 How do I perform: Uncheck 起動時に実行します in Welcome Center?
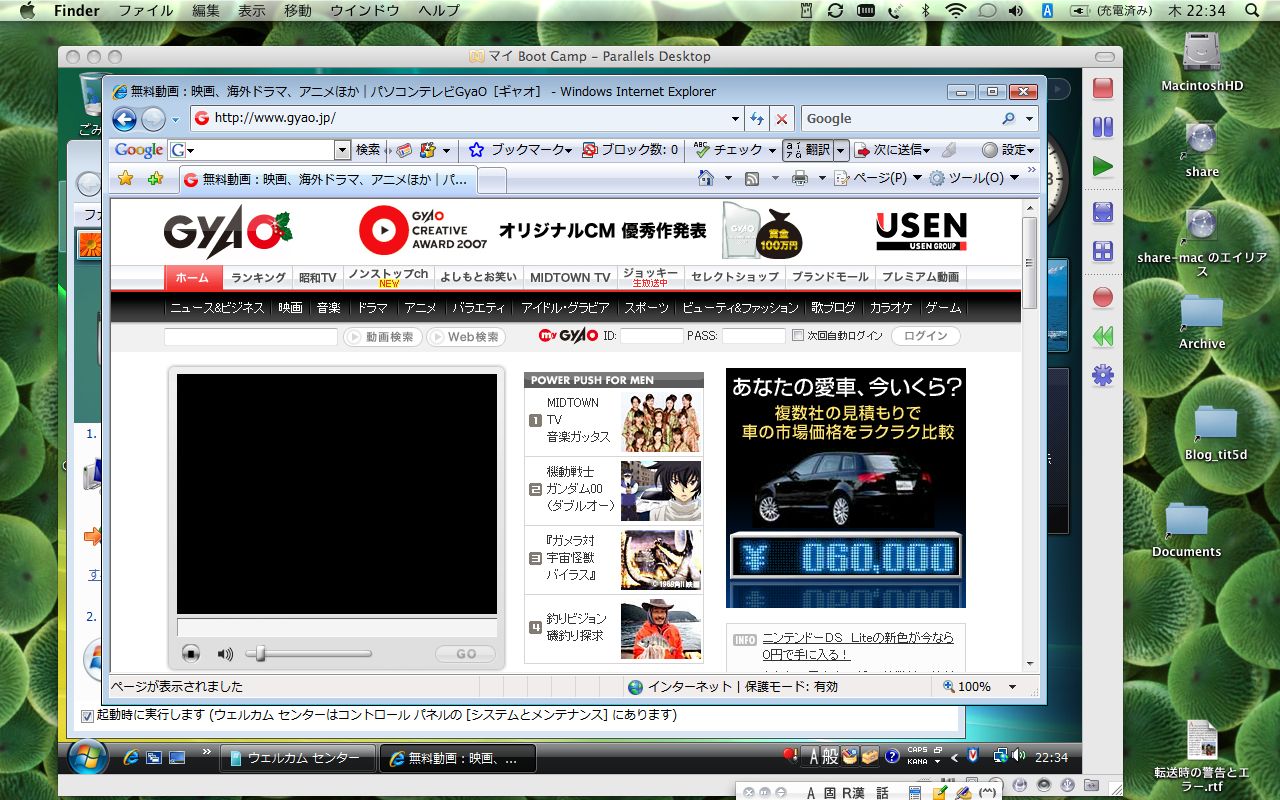click(x=87, y=716)
